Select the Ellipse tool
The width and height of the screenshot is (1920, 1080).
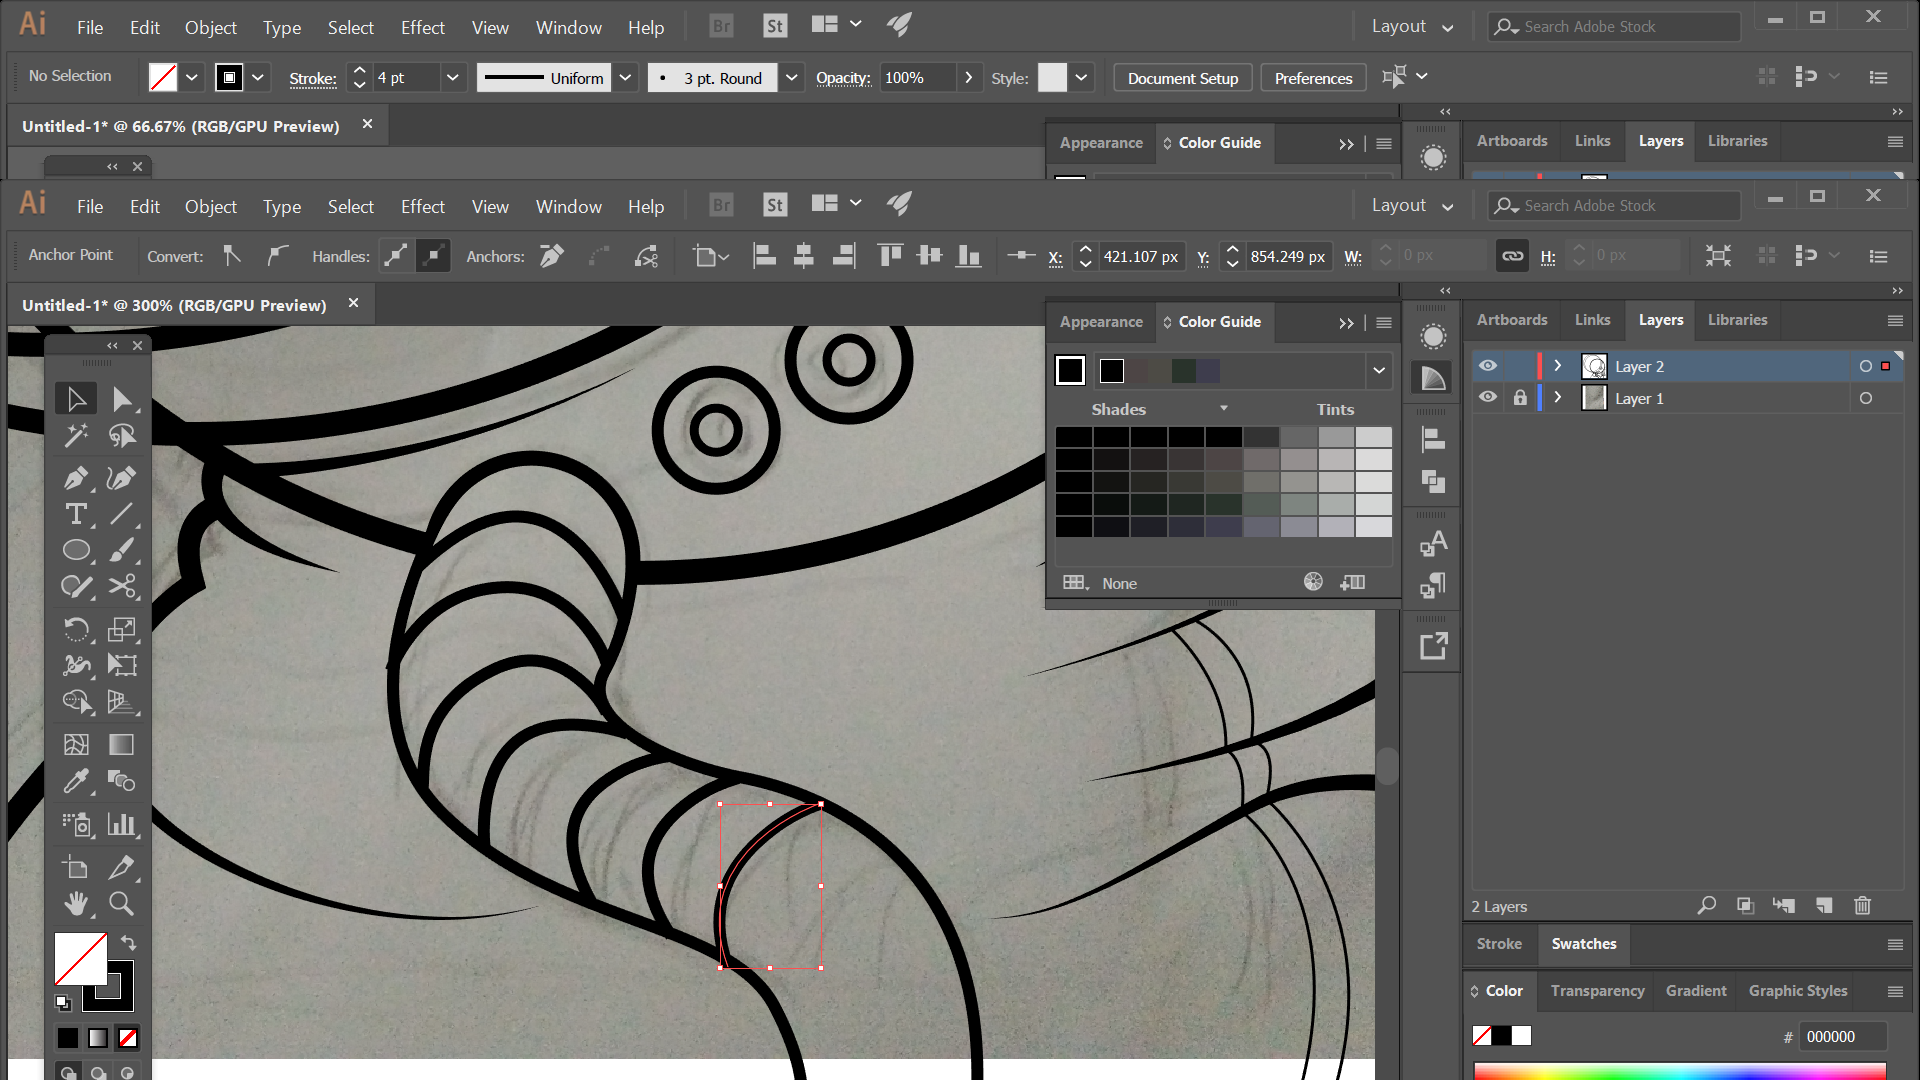(76, 550)
